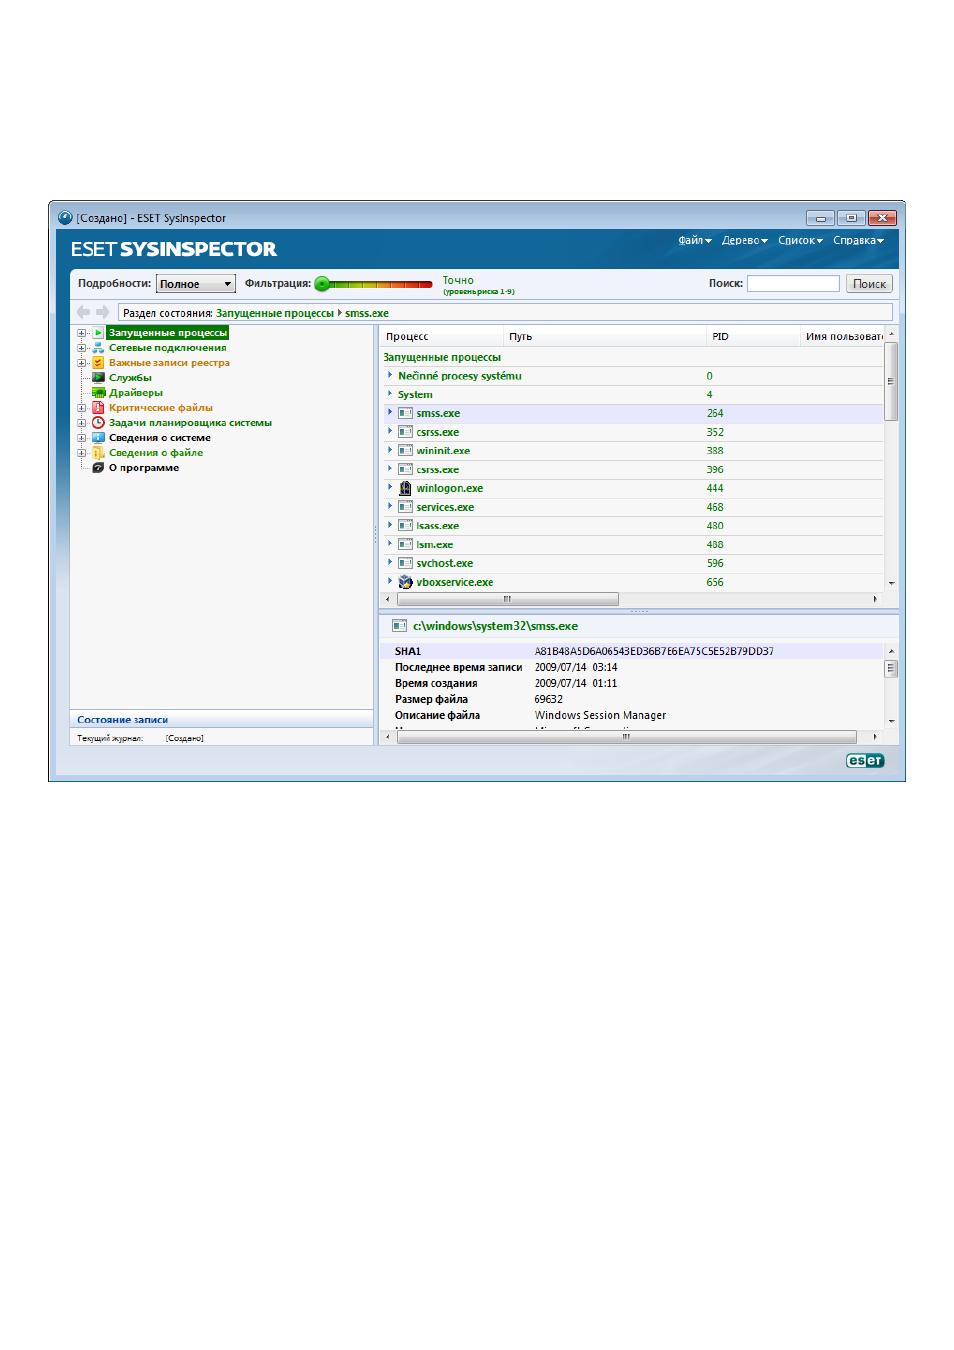Click the red end of filtering slider
The height and width of the screenshot is (1350, 954).
click(426, 284)
